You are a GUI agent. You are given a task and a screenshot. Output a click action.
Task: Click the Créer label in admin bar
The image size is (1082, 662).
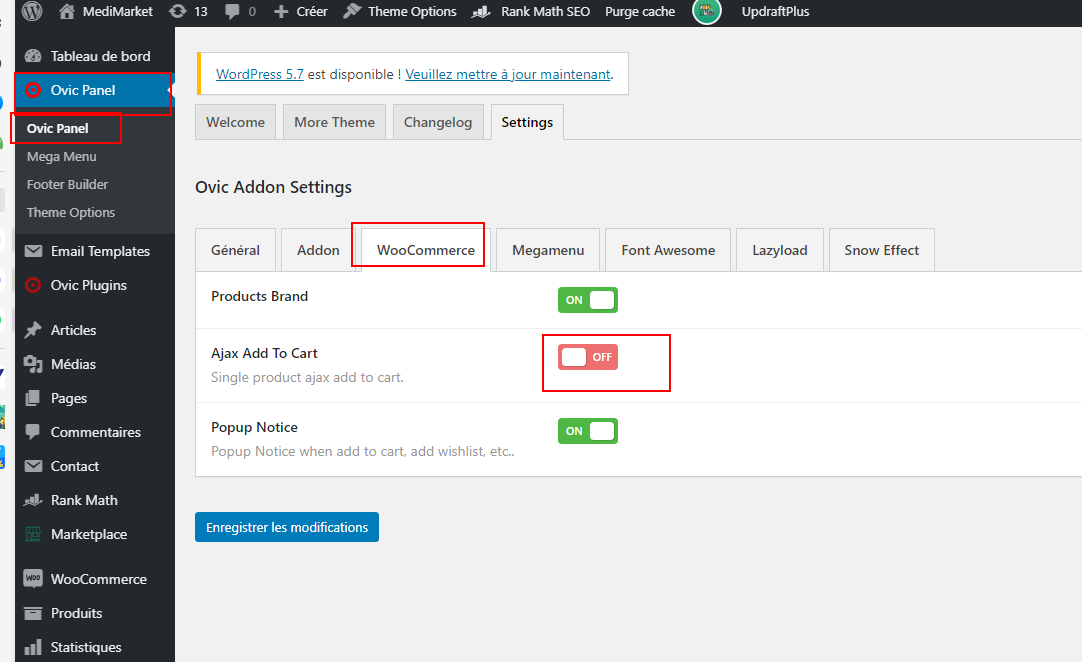coord(312,12)
